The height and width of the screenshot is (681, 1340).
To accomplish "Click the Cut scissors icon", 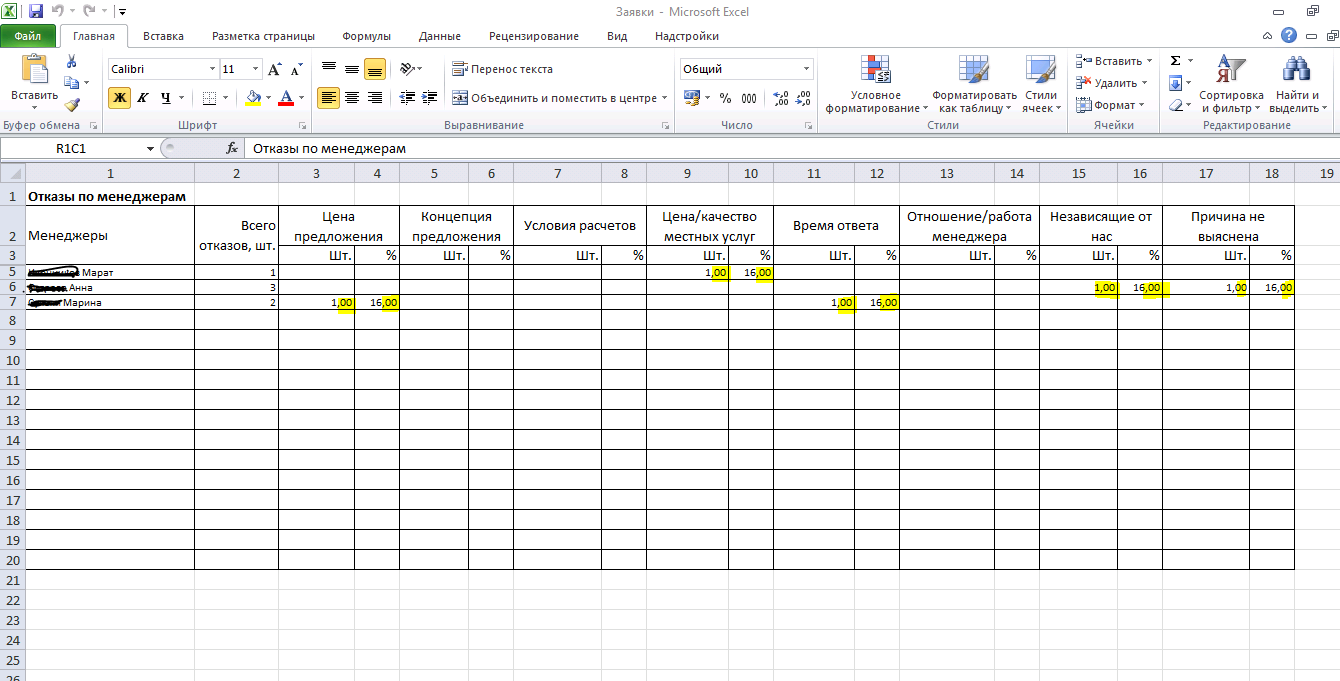I will click(71, 62).
